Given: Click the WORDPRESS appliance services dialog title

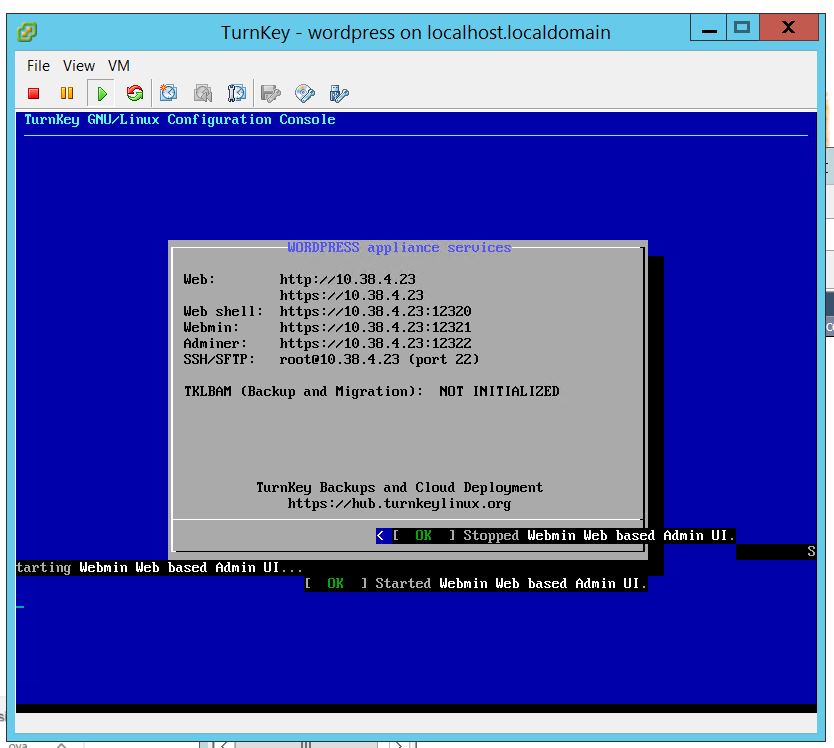Looking at the screenshot, I should pyautogui.click(x=399, y=247).
